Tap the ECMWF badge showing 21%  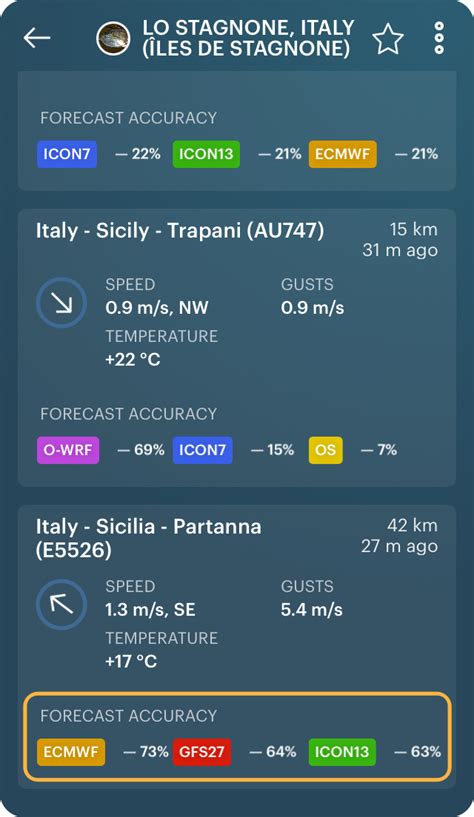coord(342,154)
